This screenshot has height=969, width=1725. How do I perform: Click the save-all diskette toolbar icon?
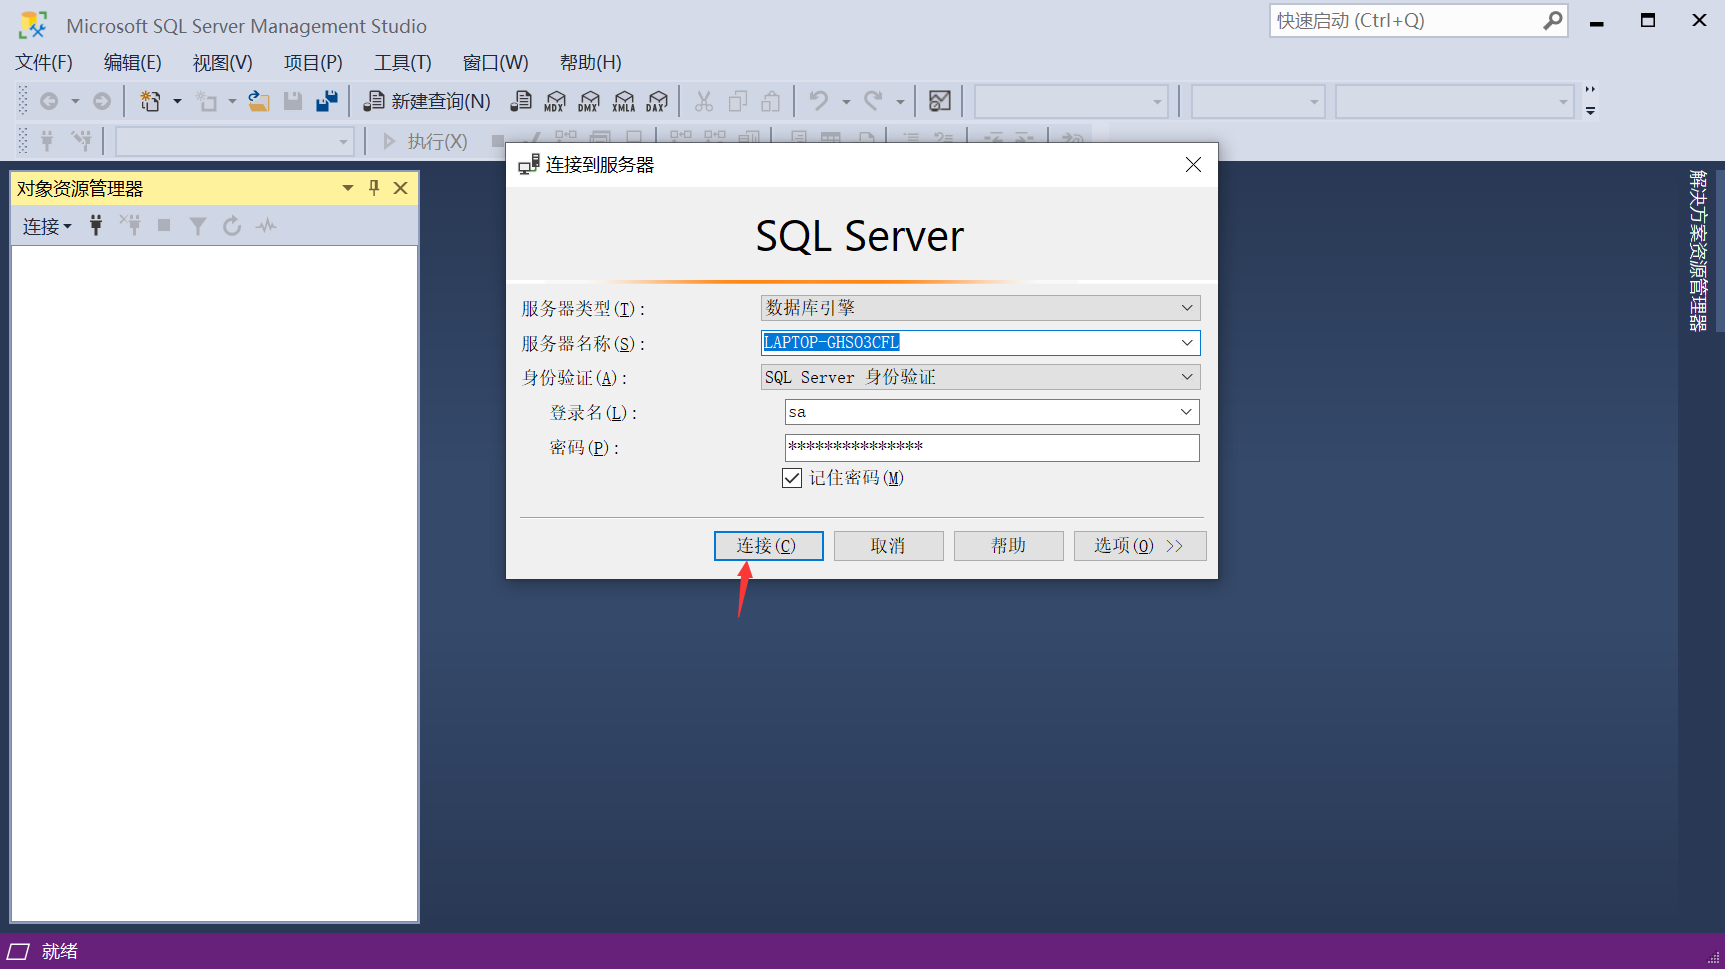click(x=326, y=101)
